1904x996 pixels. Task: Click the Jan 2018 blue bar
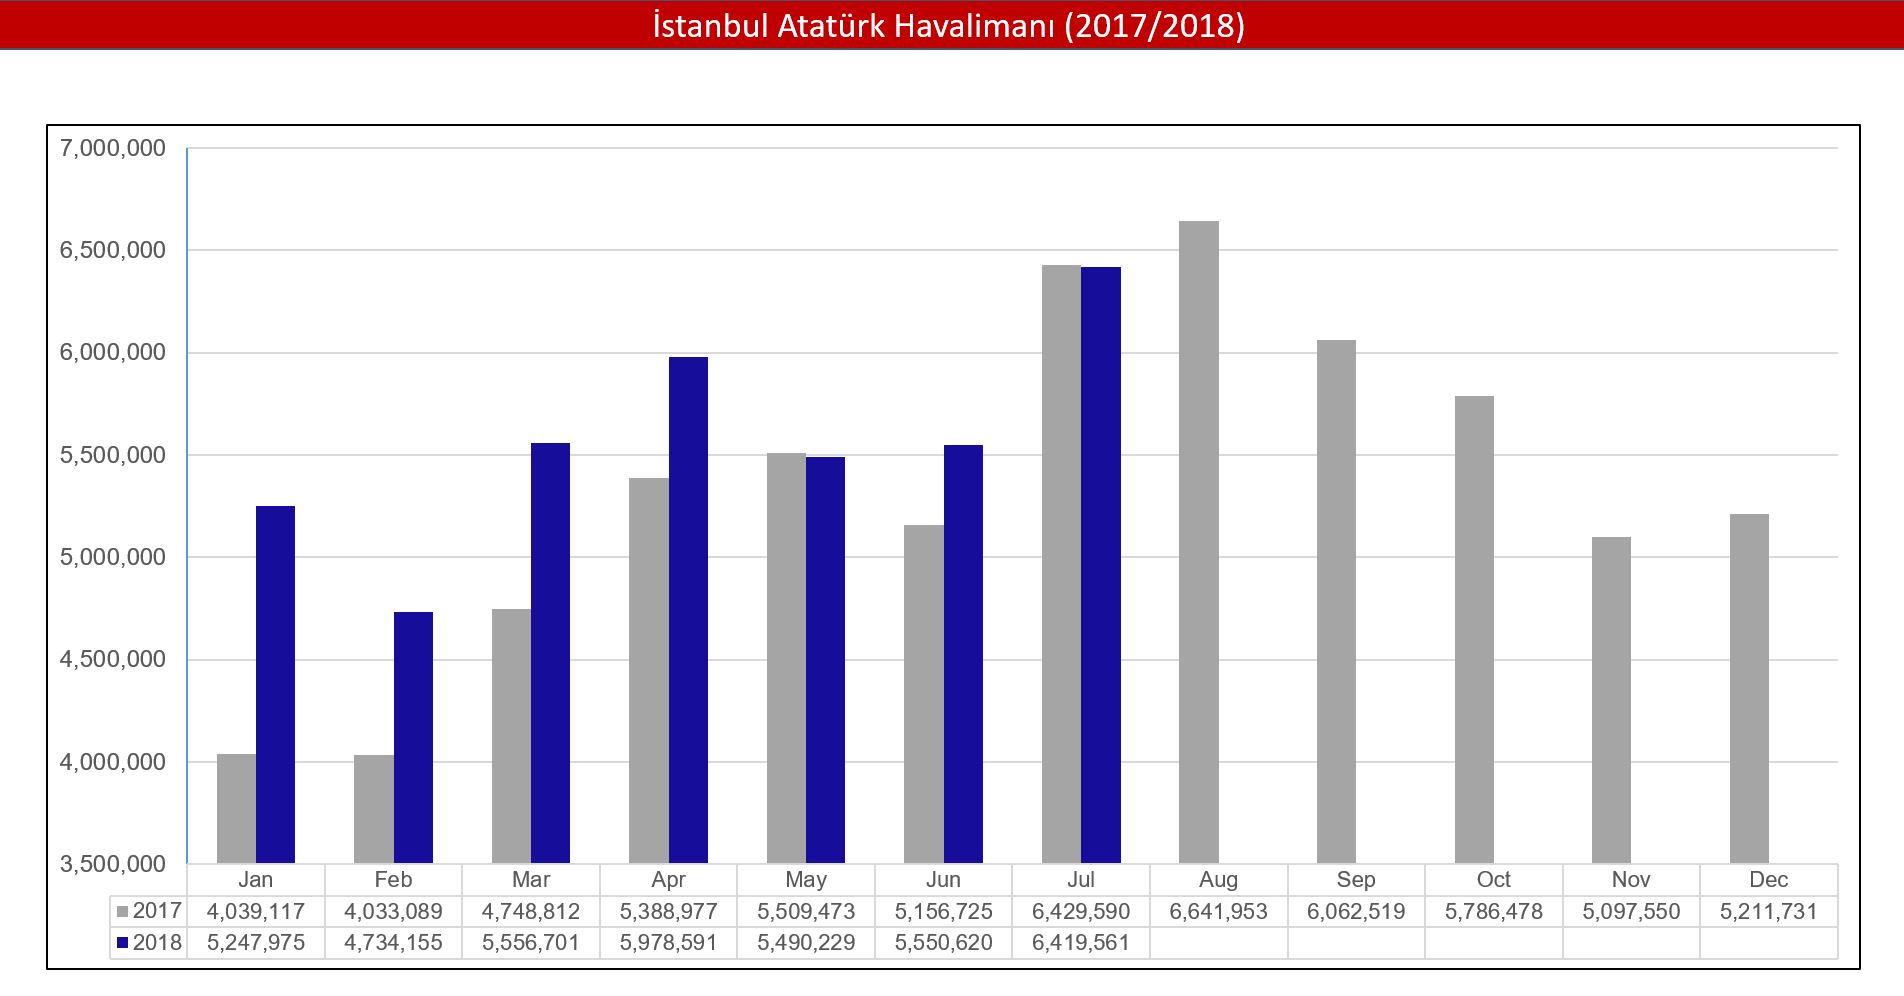coord(275,684)
